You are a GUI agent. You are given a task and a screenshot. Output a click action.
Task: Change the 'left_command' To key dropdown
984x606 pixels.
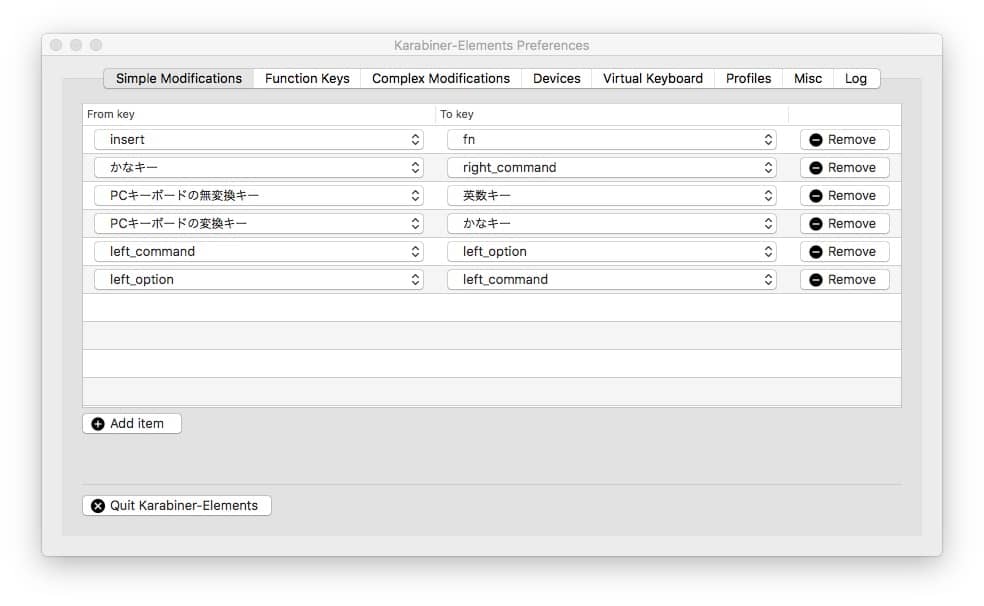[612, 280]
